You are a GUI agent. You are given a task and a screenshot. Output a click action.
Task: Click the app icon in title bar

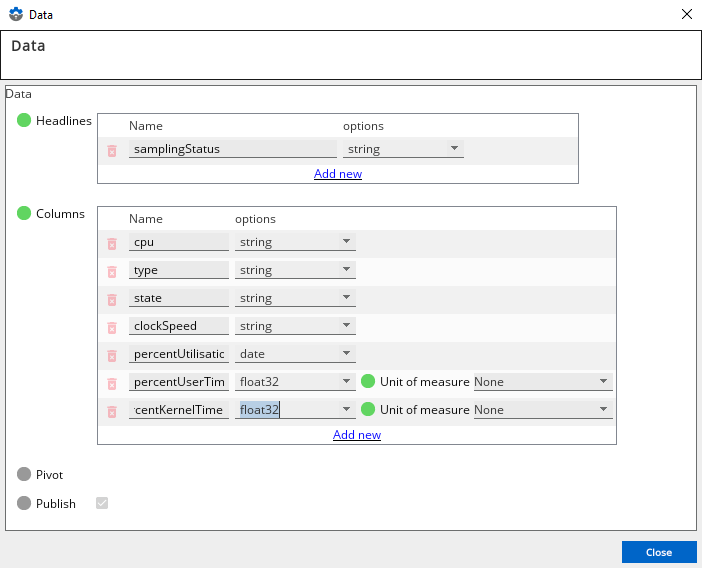pos(16,14)
